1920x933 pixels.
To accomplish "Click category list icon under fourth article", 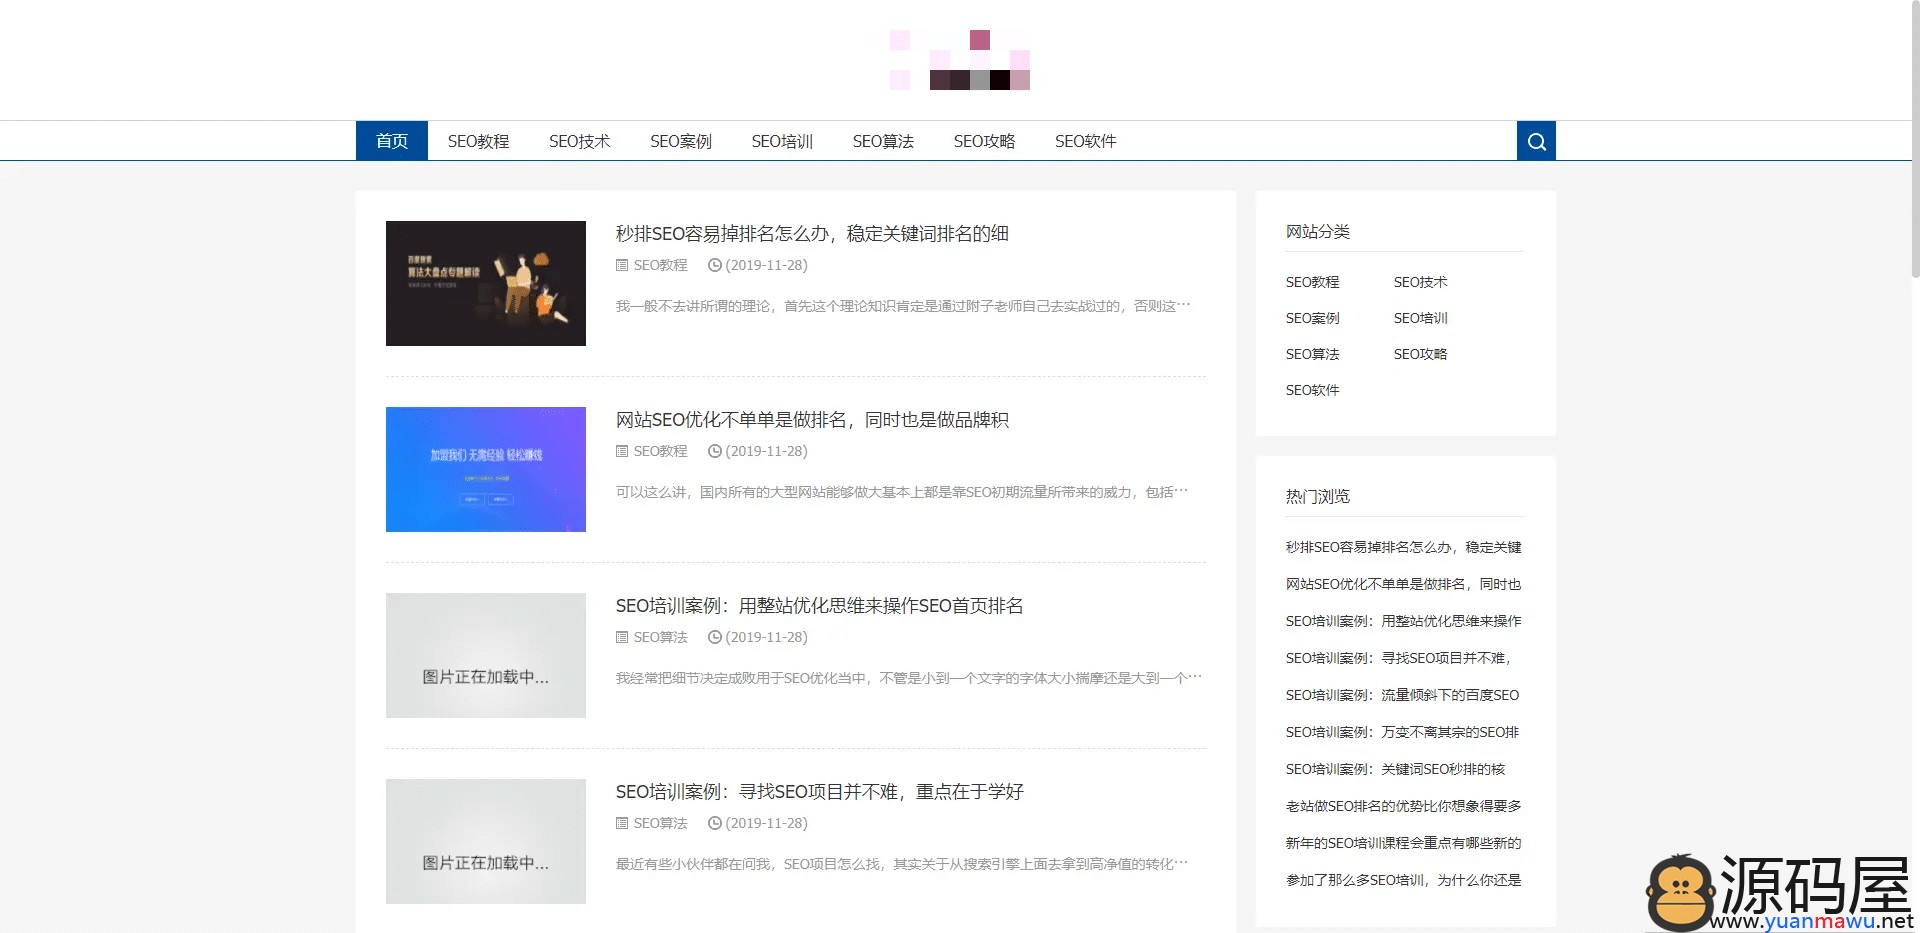I will click(x=622, y=823).
